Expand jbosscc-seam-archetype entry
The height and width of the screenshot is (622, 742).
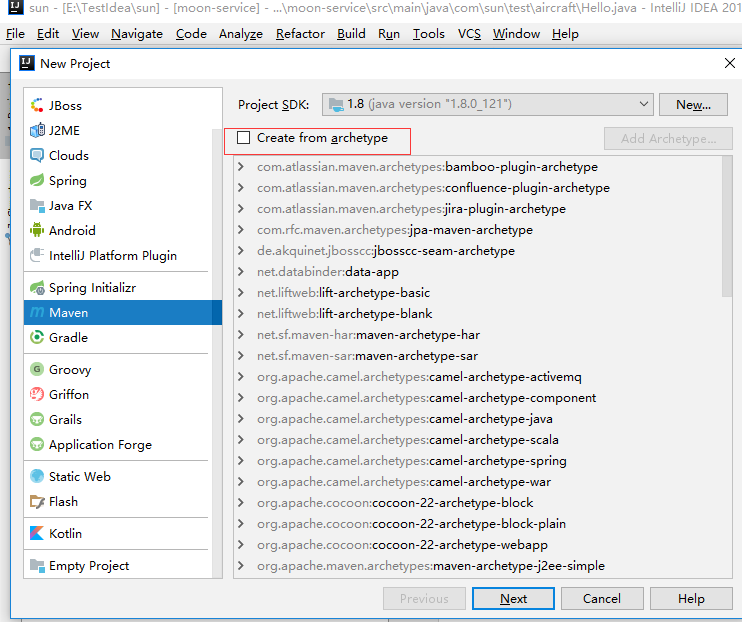point(241,250)
